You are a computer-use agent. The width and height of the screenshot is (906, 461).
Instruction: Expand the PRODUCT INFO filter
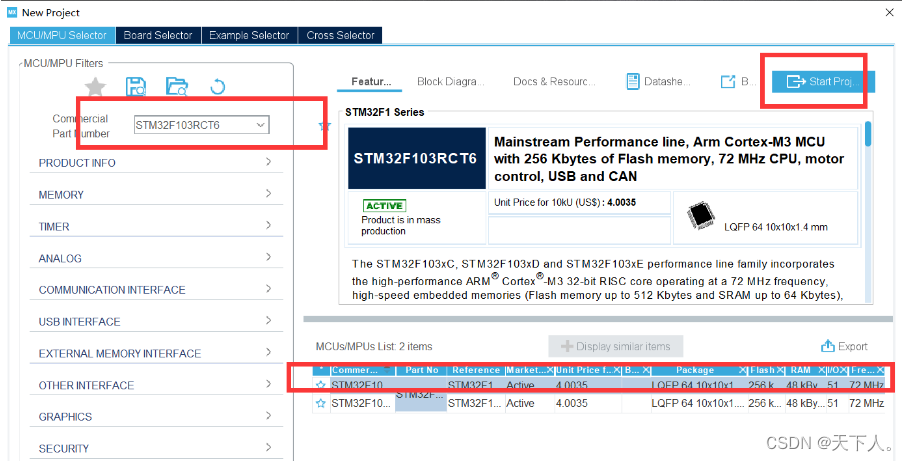[156, 163]
